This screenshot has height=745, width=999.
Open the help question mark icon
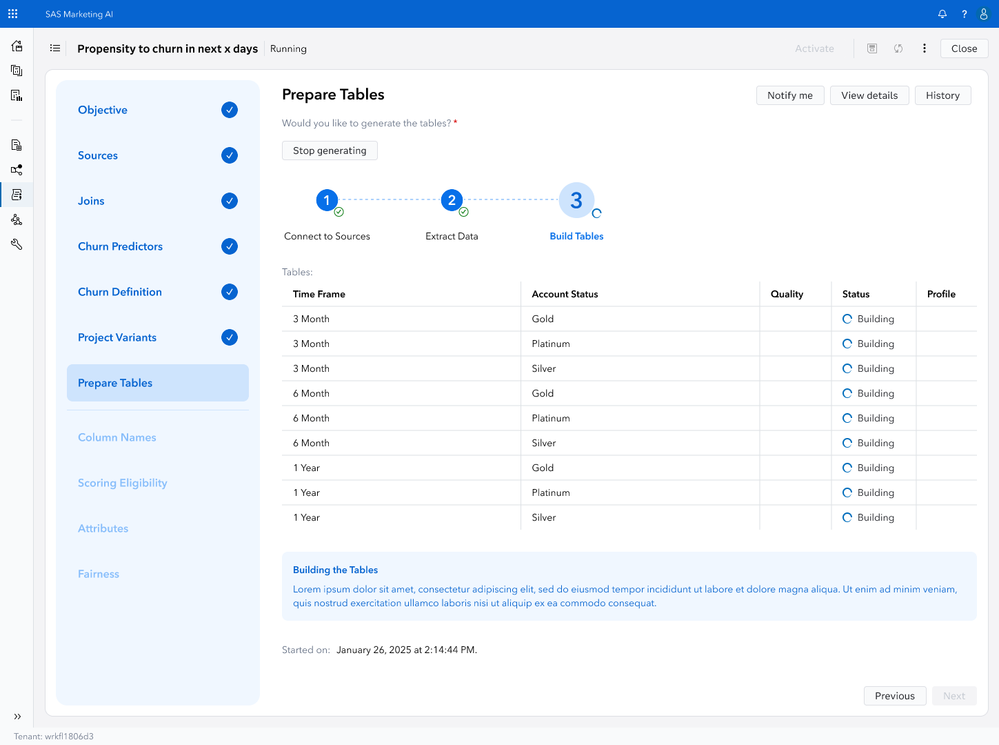click(964, 14)
